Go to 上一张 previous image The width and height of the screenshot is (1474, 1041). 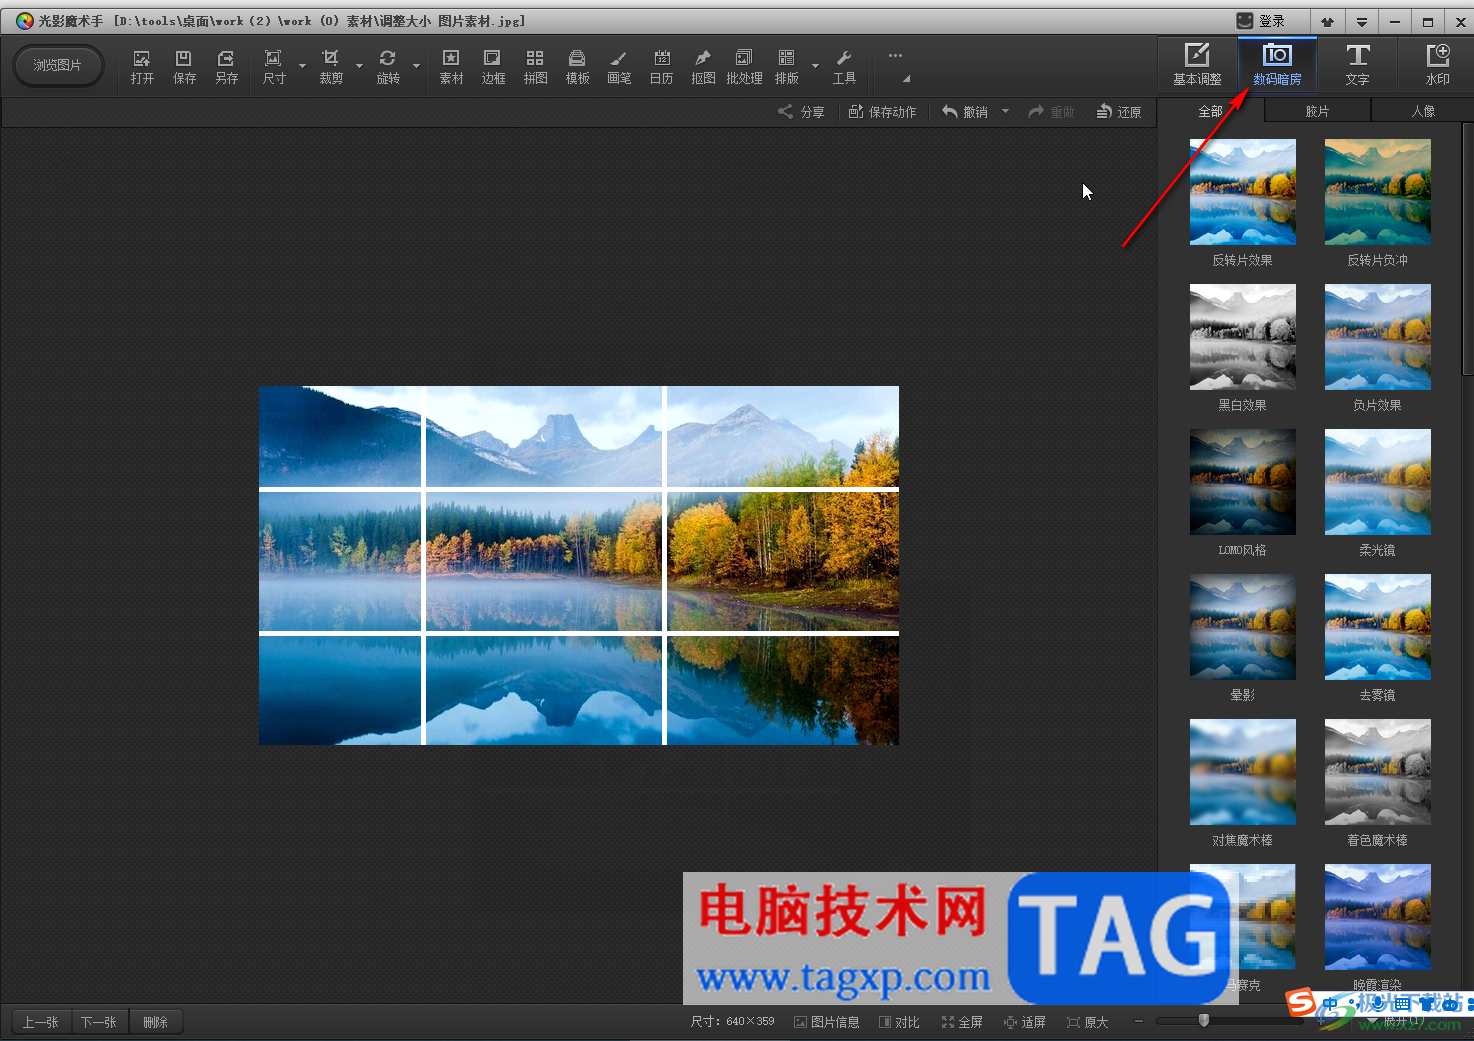pyautogui.click(x=41, y=1022)
